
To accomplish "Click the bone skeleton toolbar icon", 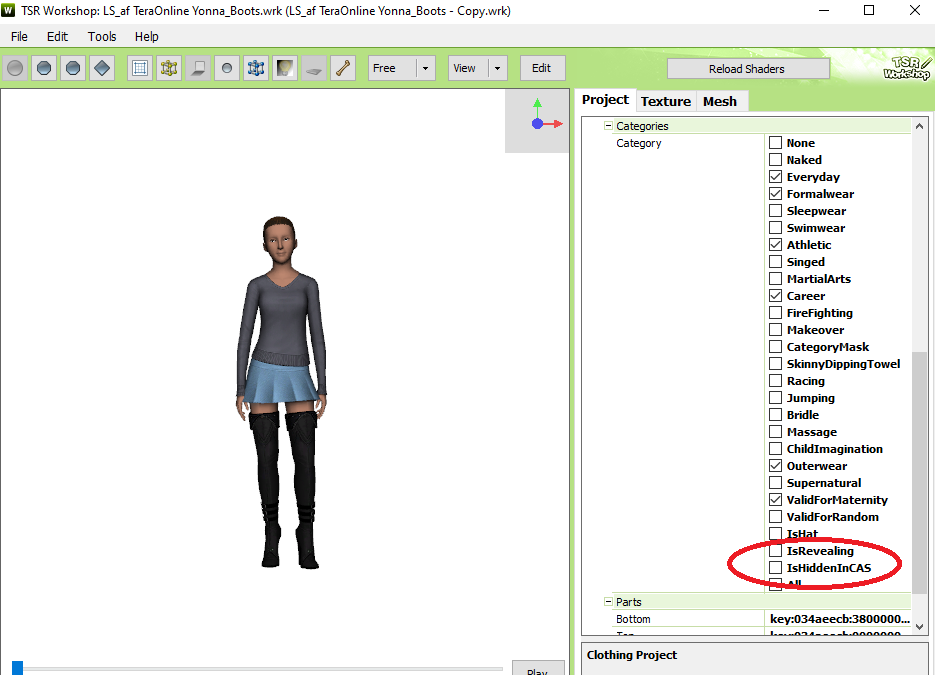I will point(343,68).
